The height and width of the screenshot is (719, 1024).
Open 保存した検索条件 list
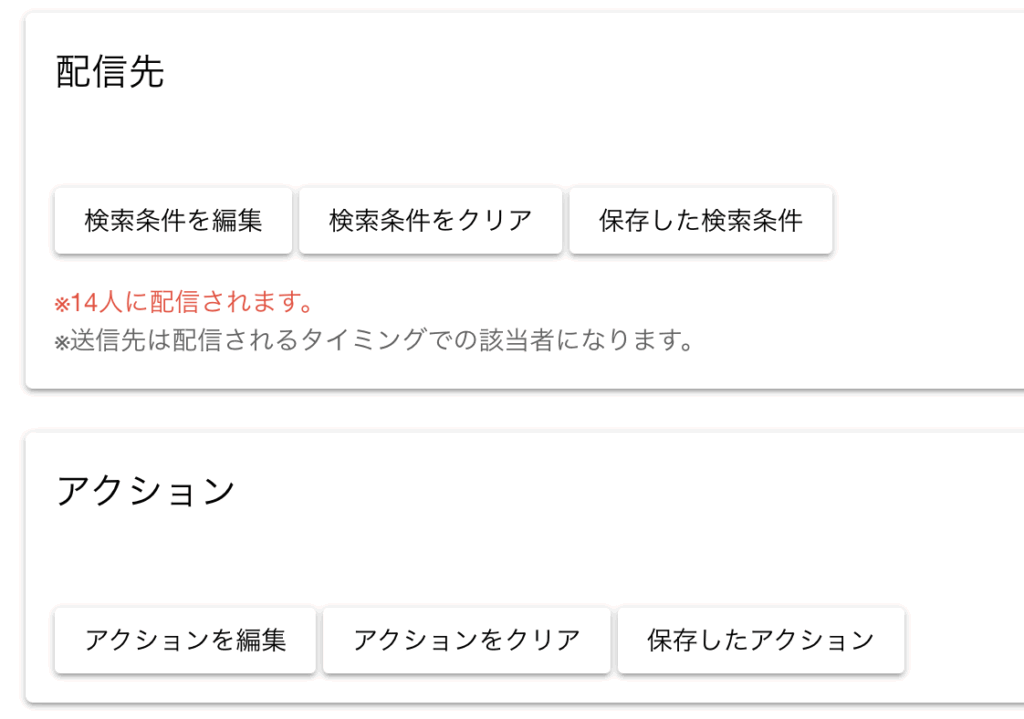tap(700, 220)
